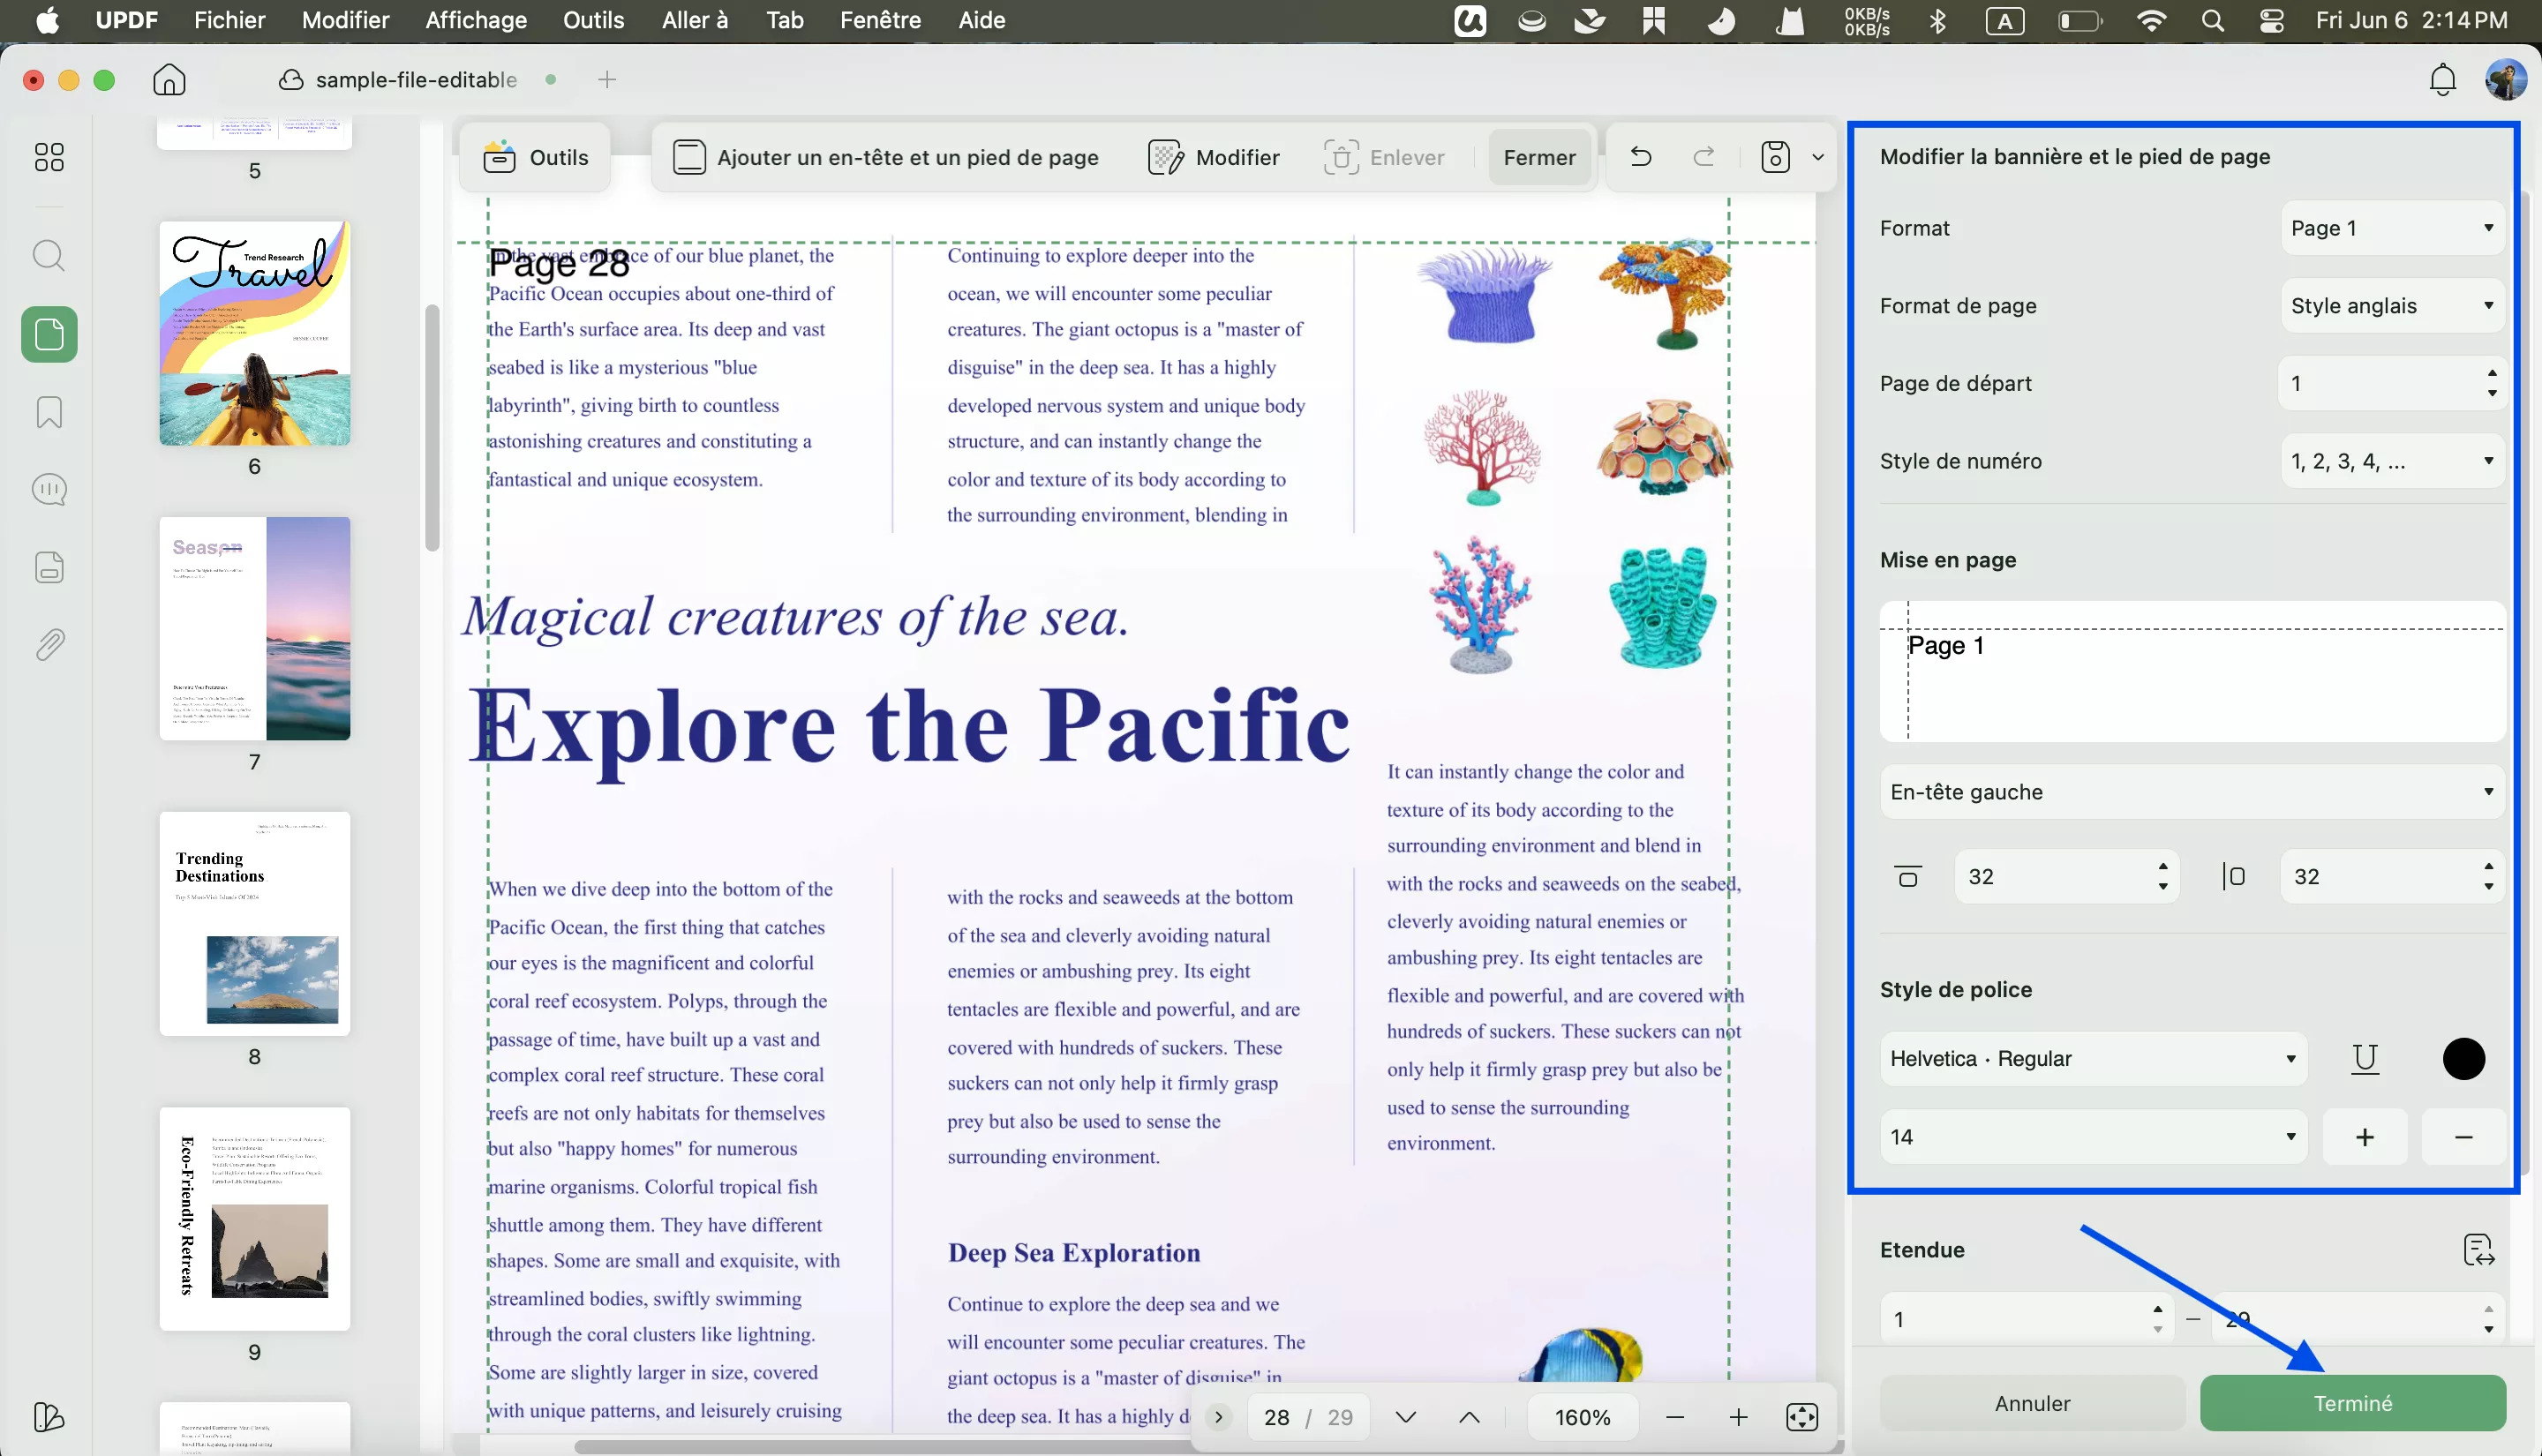Click Fermer in the toolbar
This screenshot has height=1456, width=2542.
[1539, 157]
